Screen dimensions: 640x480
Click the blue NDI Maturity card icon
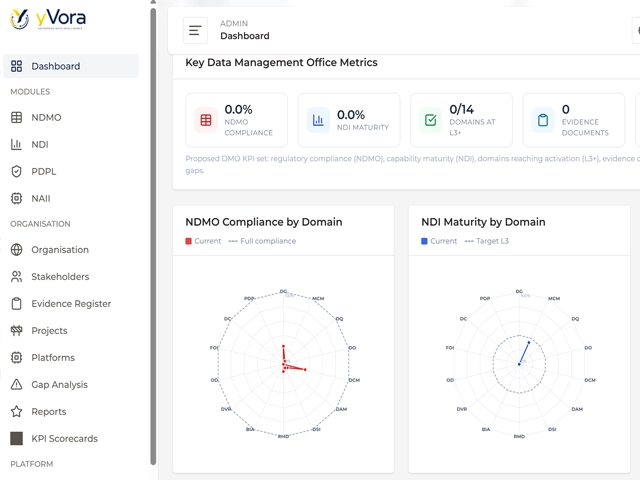point(318,120)
